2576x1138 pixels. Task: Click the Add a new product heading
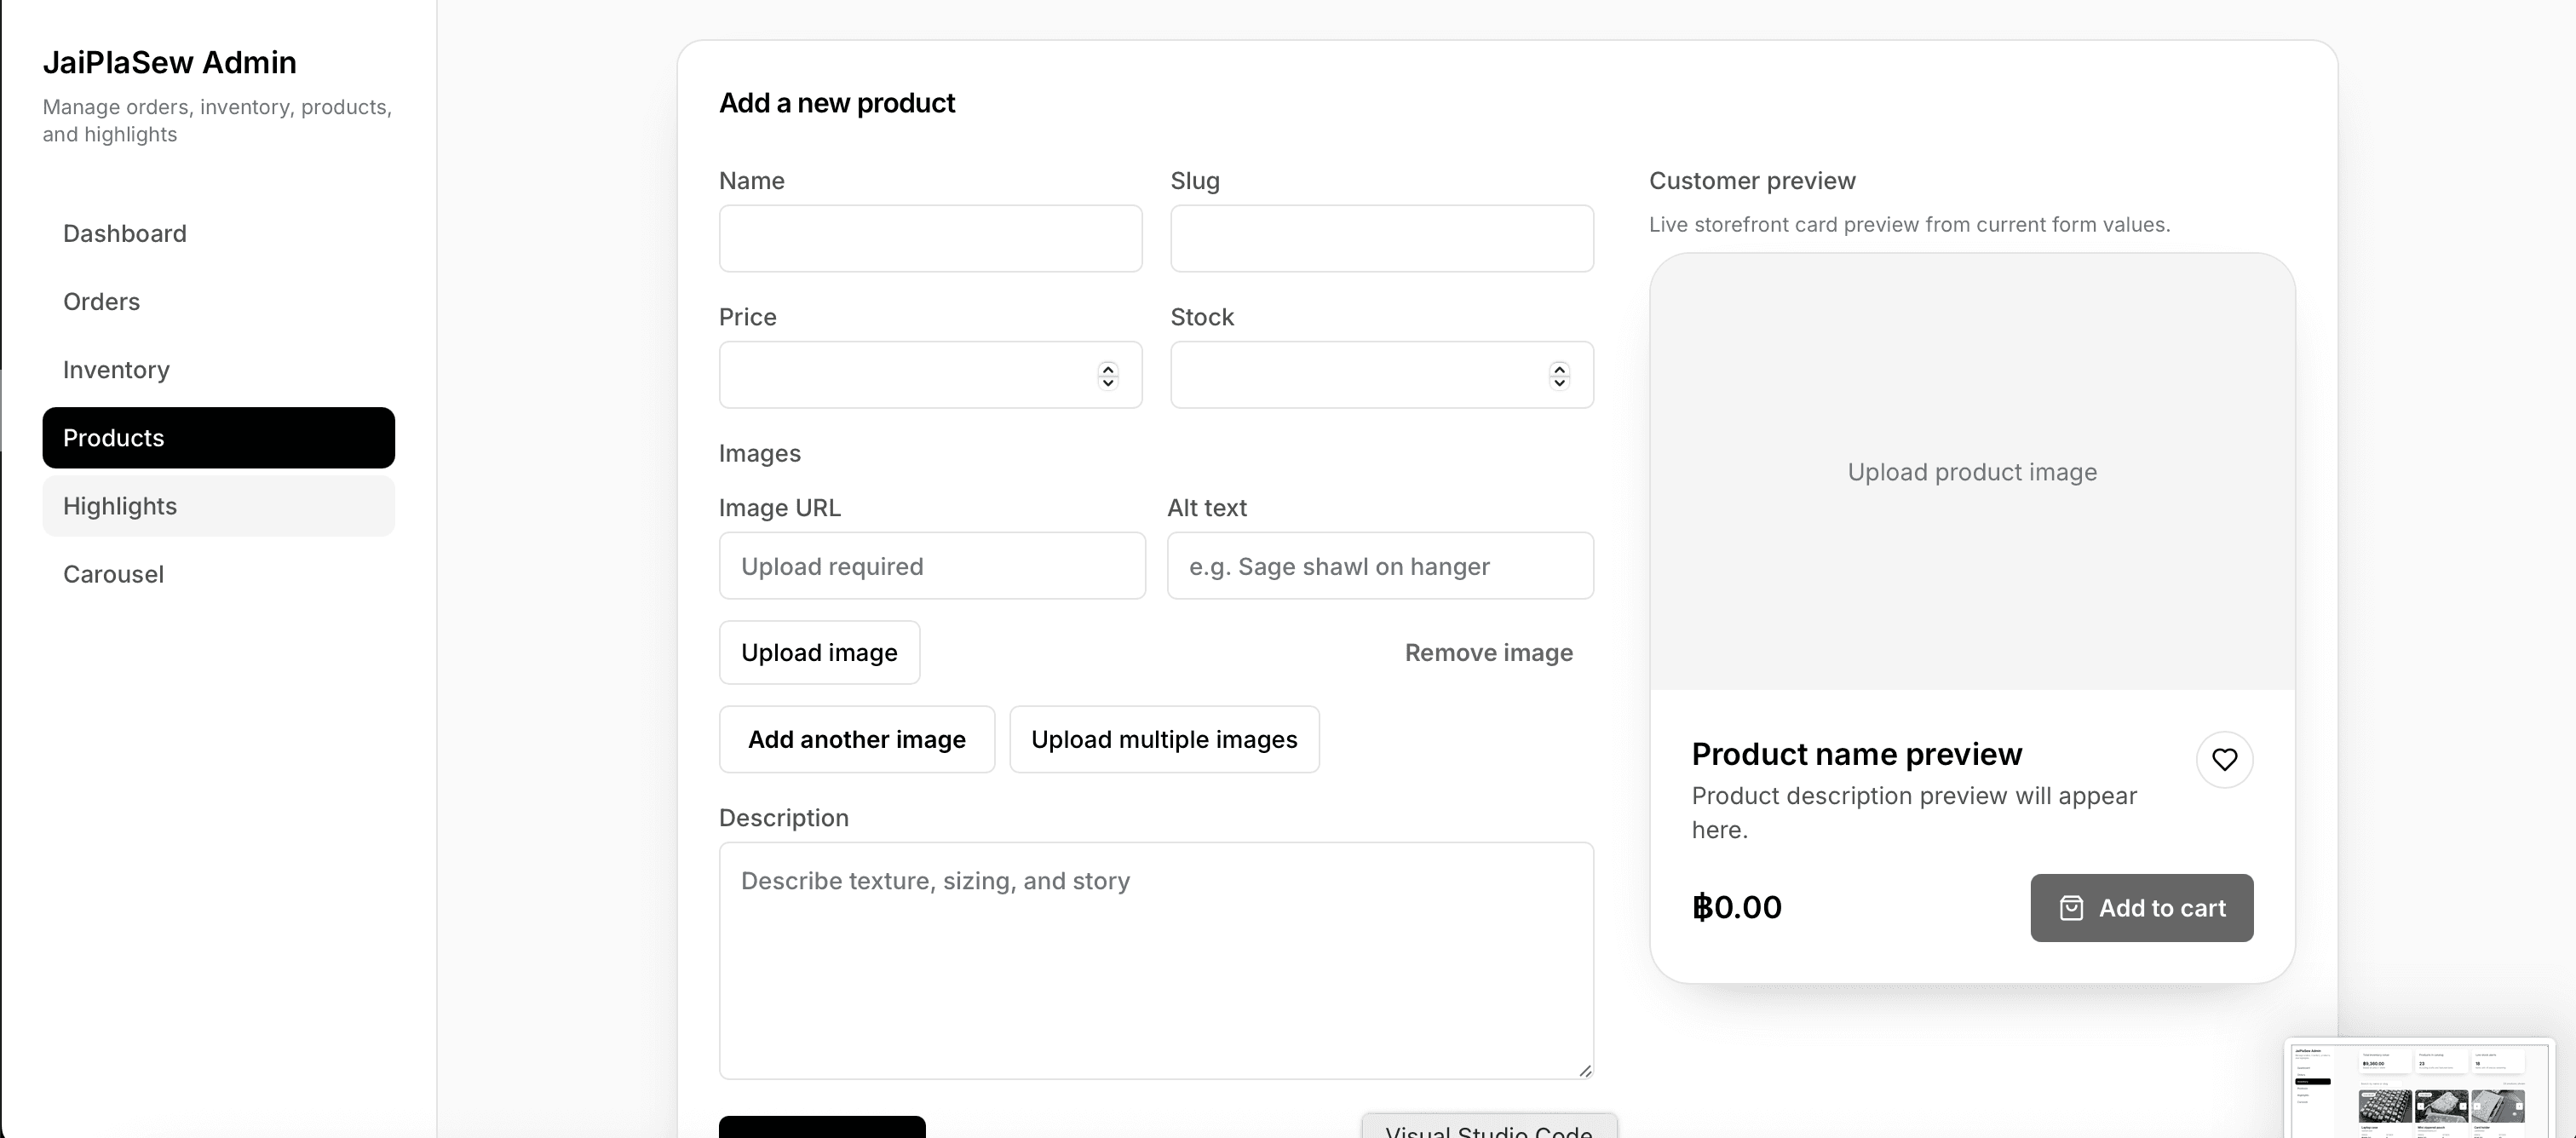click(x=837, y=103)
